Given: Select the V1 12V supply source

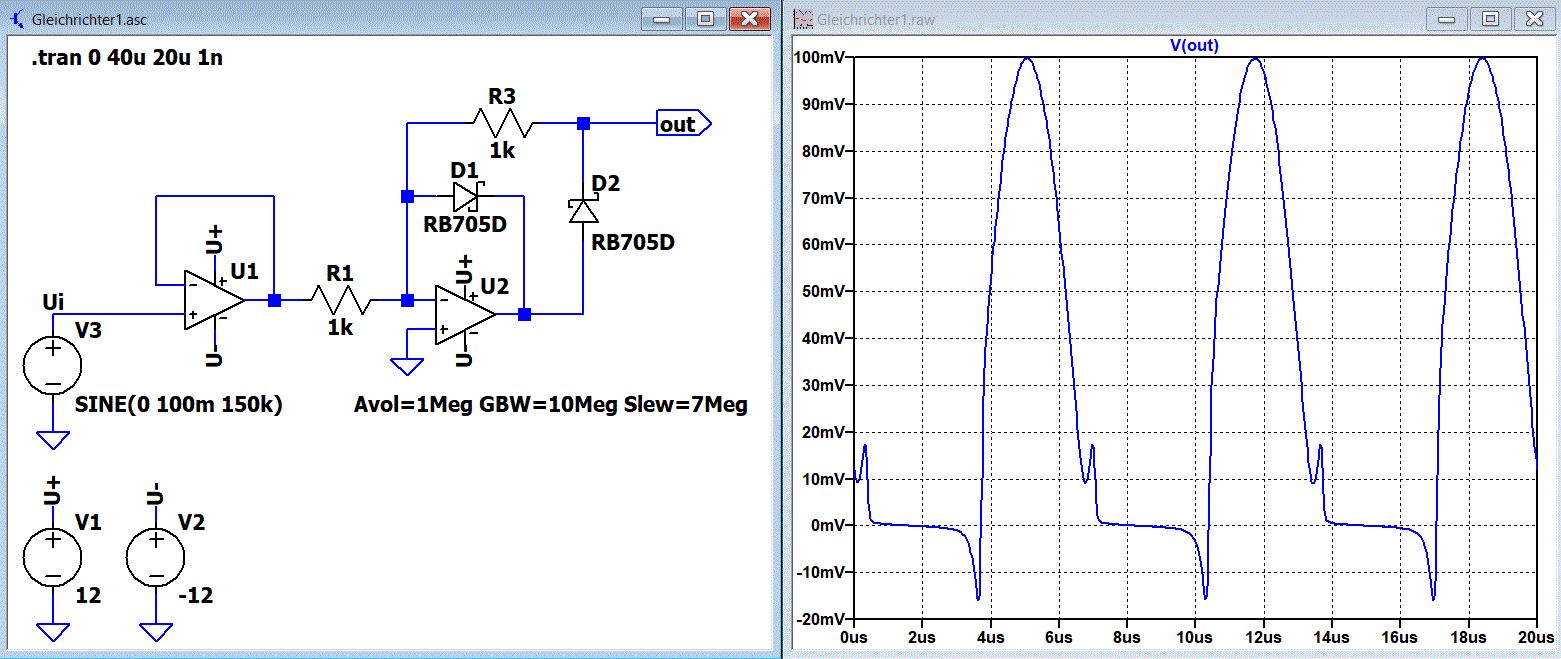Looking at the screenshot, I should [52, 556].
